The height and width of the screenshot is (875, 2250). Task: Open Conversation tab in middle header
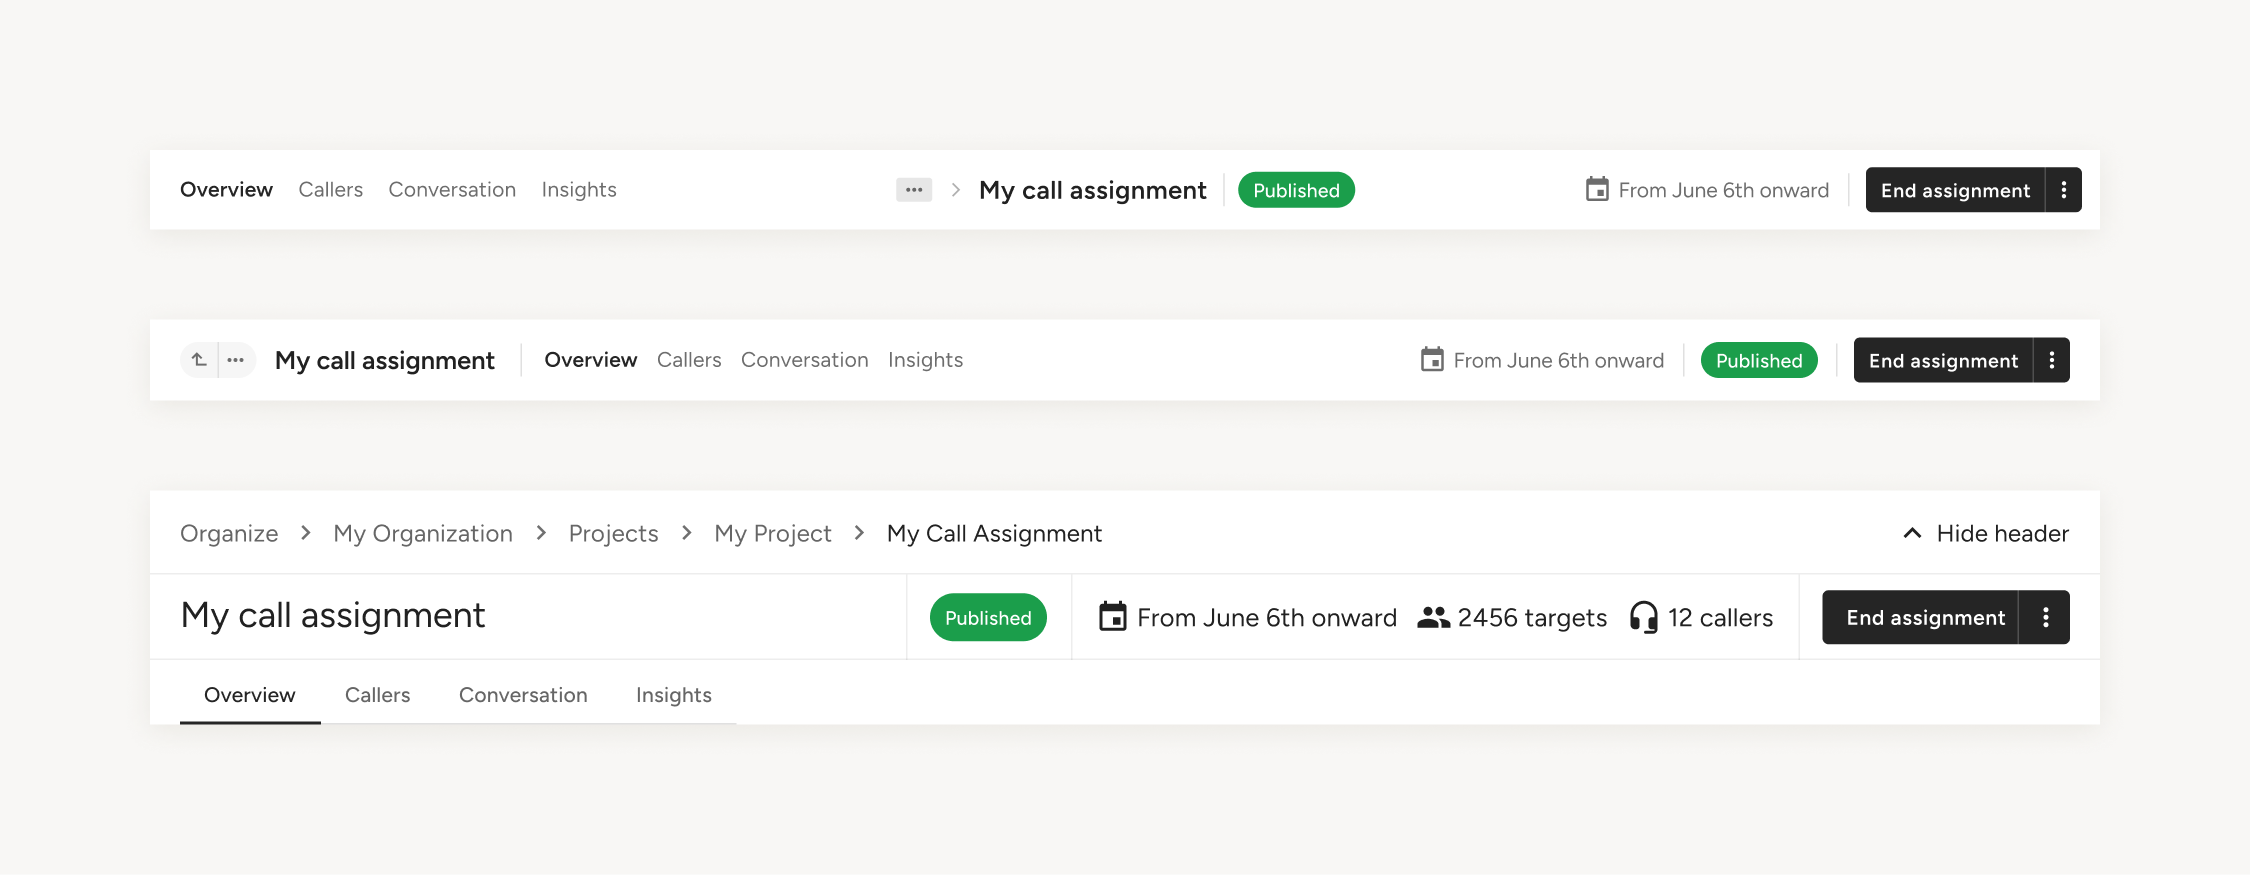coord(804,360)
